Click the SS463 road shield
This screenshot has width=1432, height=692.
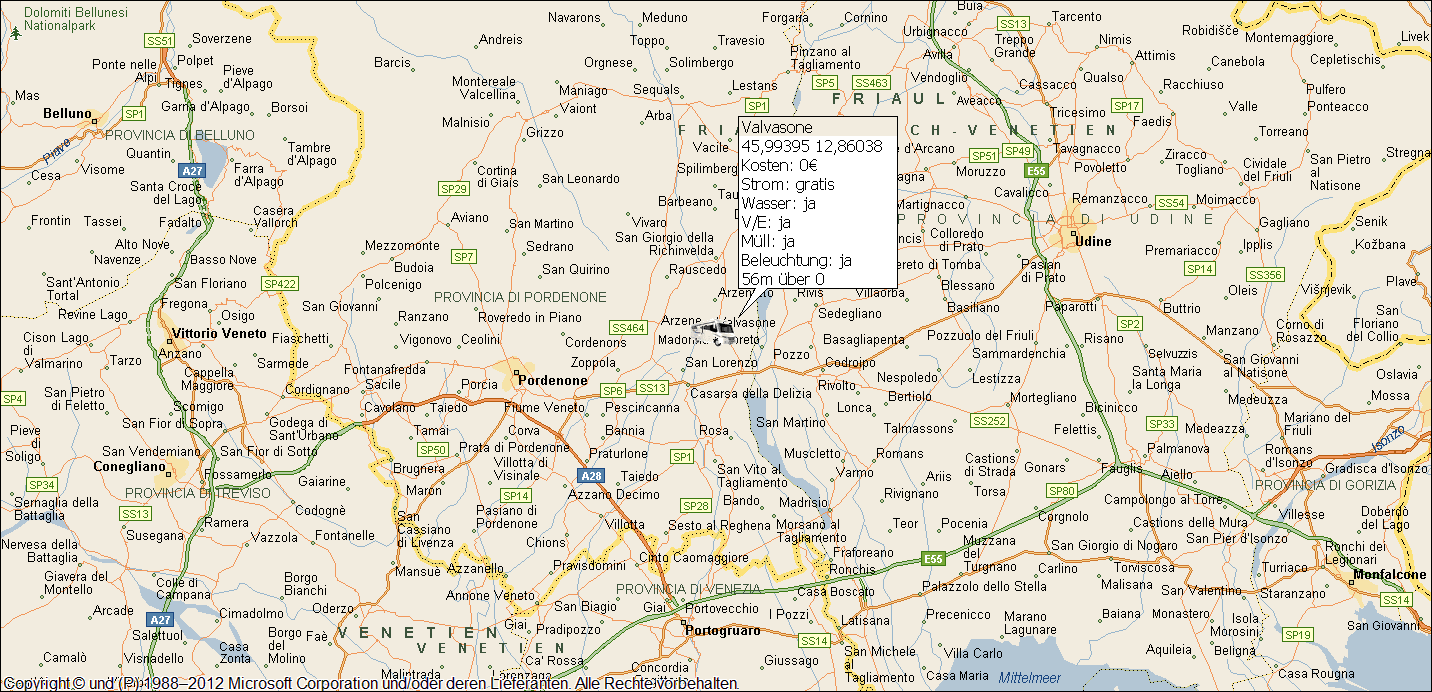[x=871, y=82]
